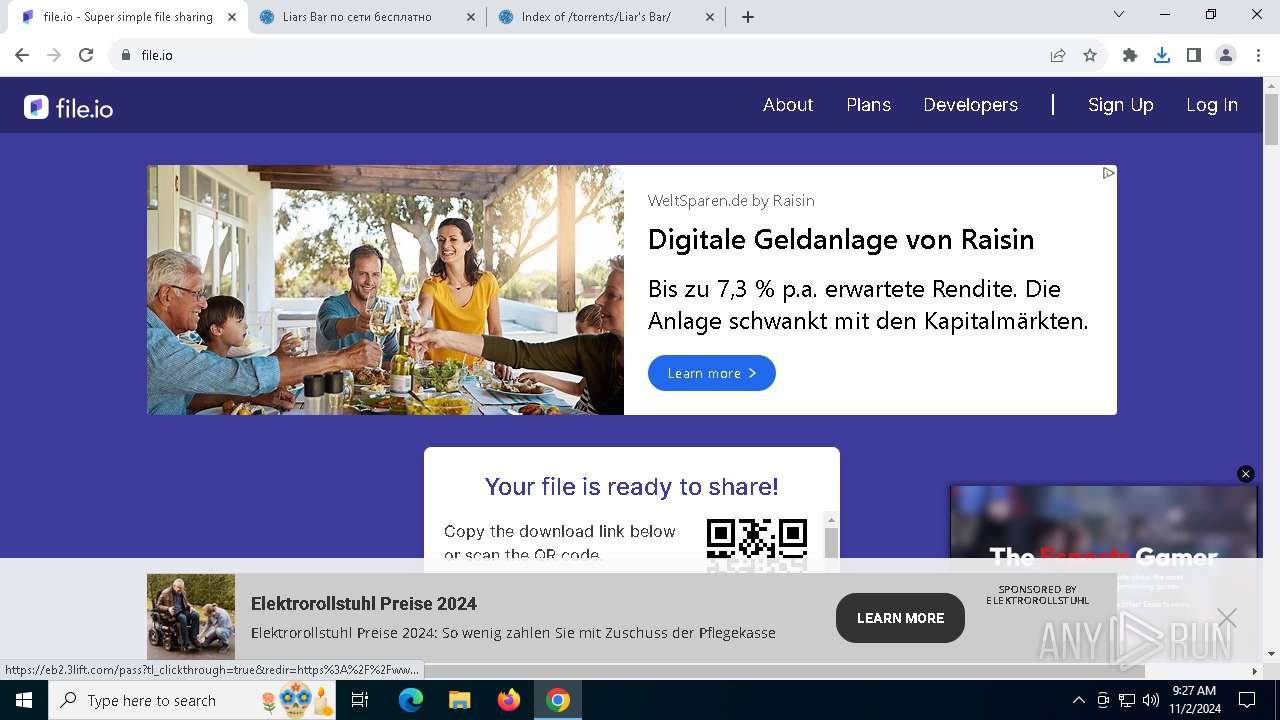Open Task View on taskbar
Image resolution: width=1280 pixels, height=720 pixels.
click(x=360, y=700)
